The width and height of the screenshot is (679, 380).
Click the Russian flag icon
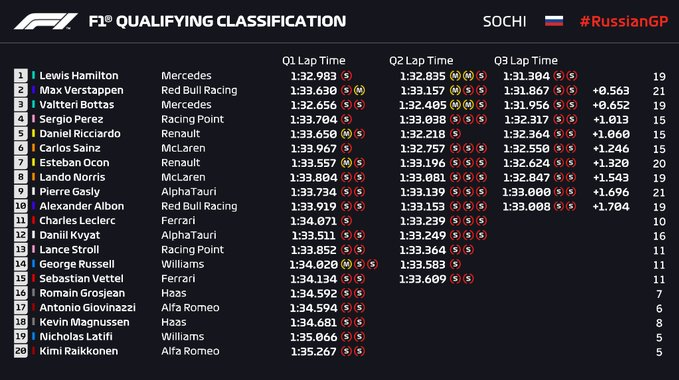point(554,21)
